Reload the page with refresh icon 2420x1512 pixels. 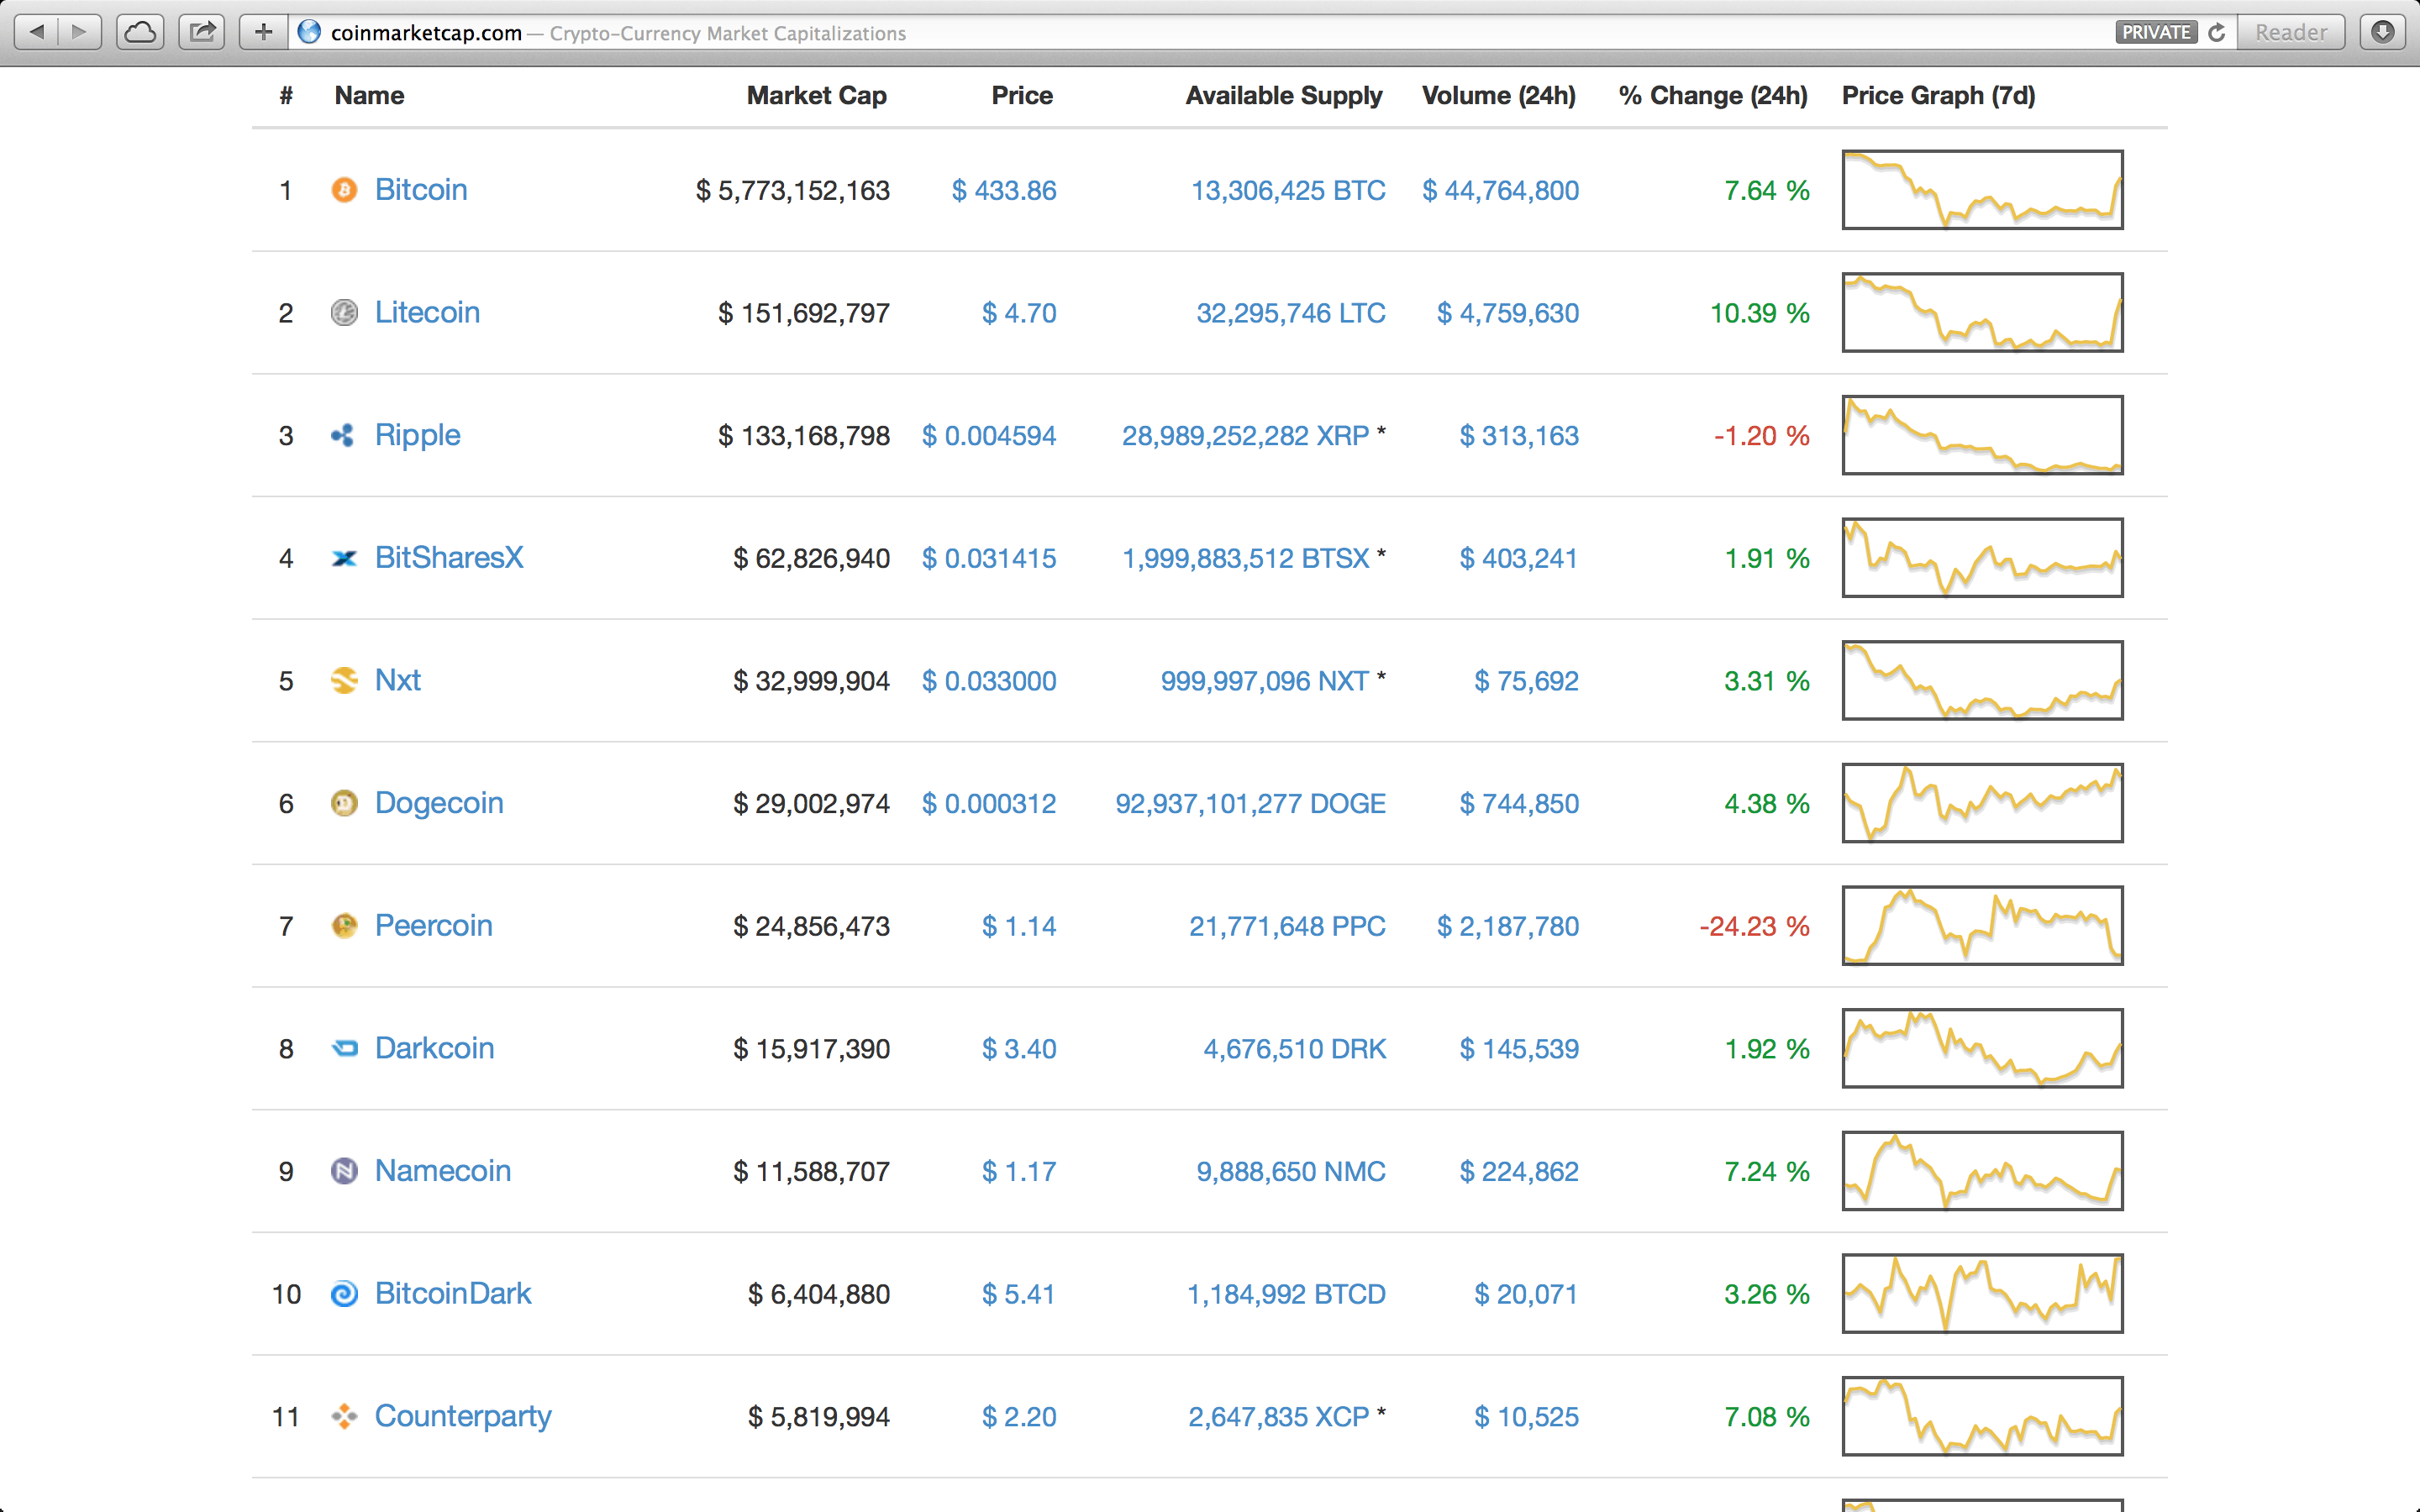coord(2216,32)
